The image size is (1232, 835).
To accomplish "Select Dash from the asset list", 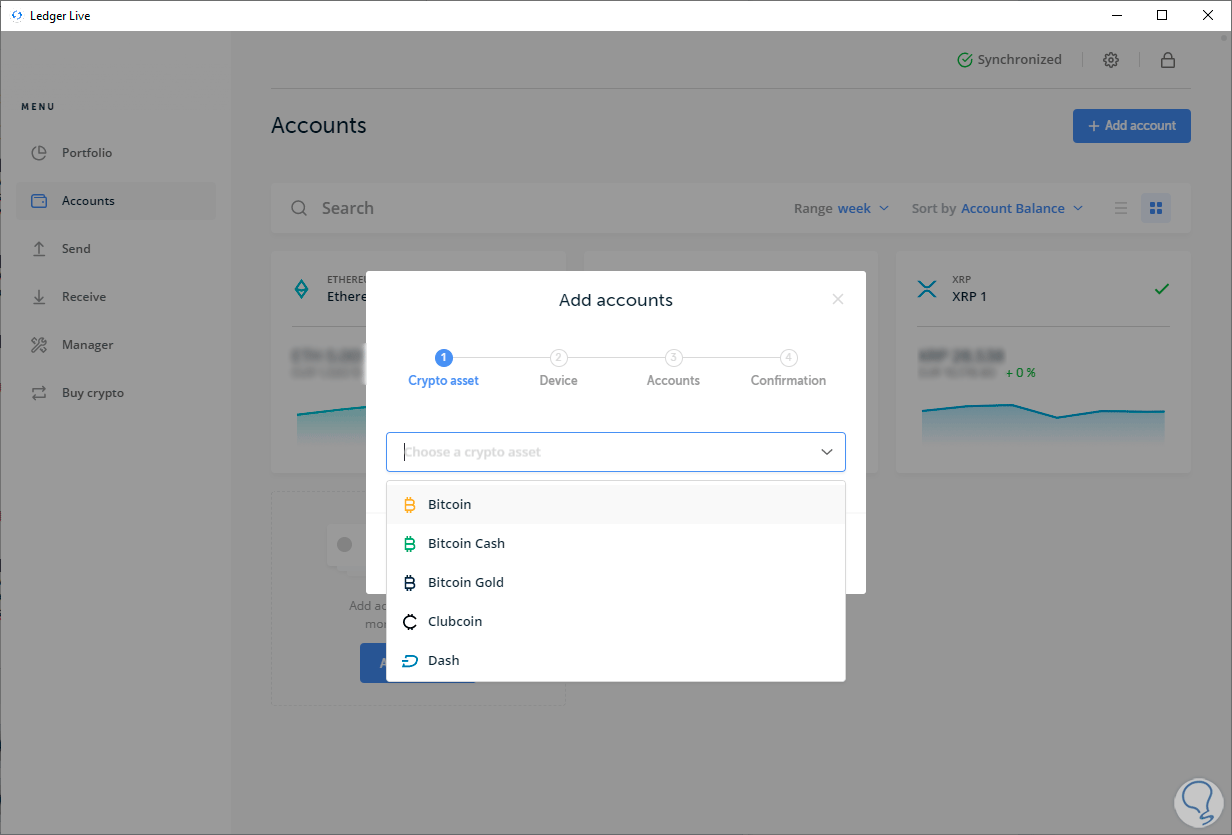I will pos(616,661).
